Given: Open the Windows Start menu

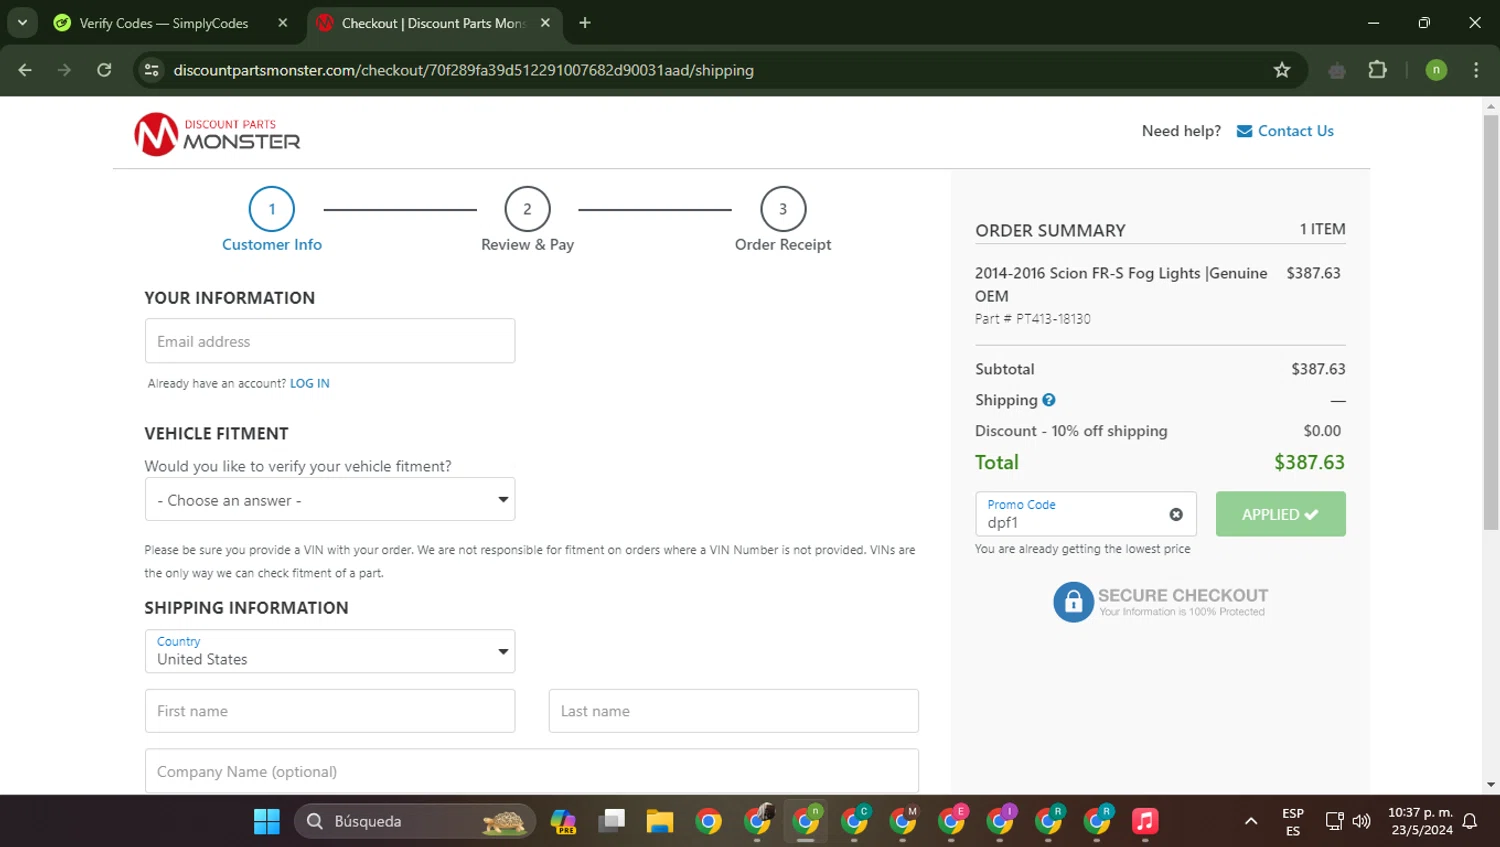Looking at the screenshot, I should pos(267,821).
